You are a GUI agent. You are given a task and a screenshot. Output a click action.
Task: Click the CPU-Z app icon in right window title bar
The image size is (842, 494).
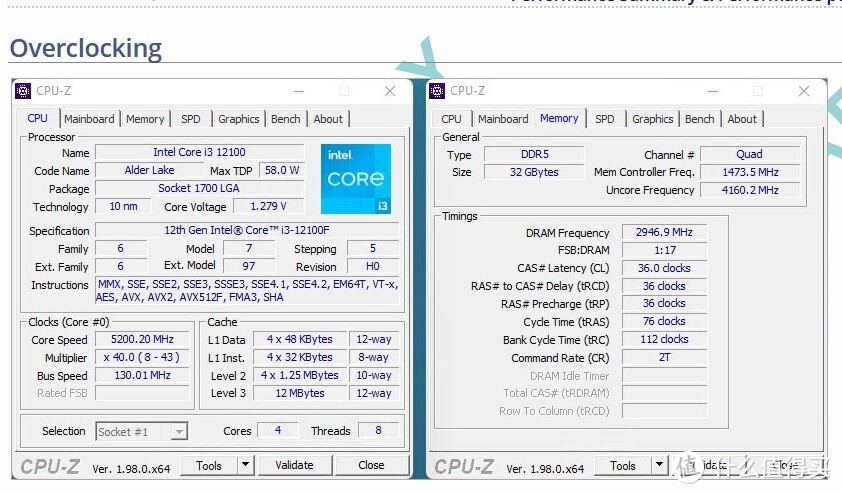pos(437,91)
